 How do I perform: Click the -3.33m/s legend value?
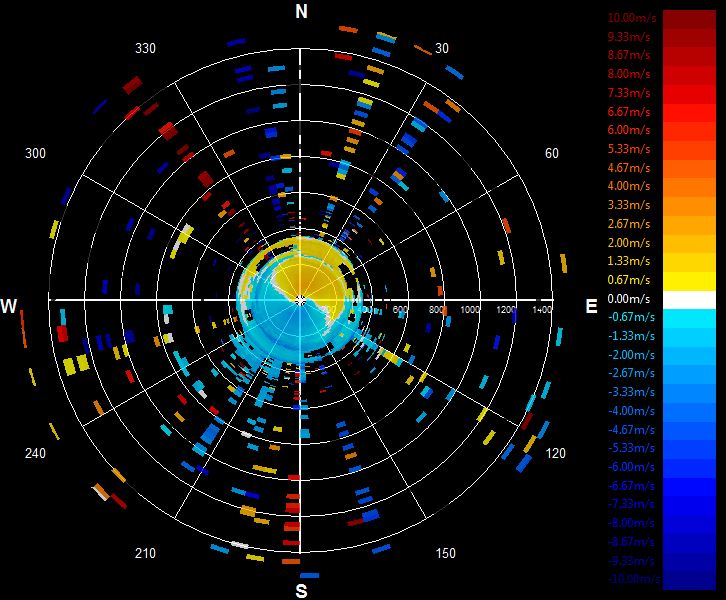click(631, 392)
